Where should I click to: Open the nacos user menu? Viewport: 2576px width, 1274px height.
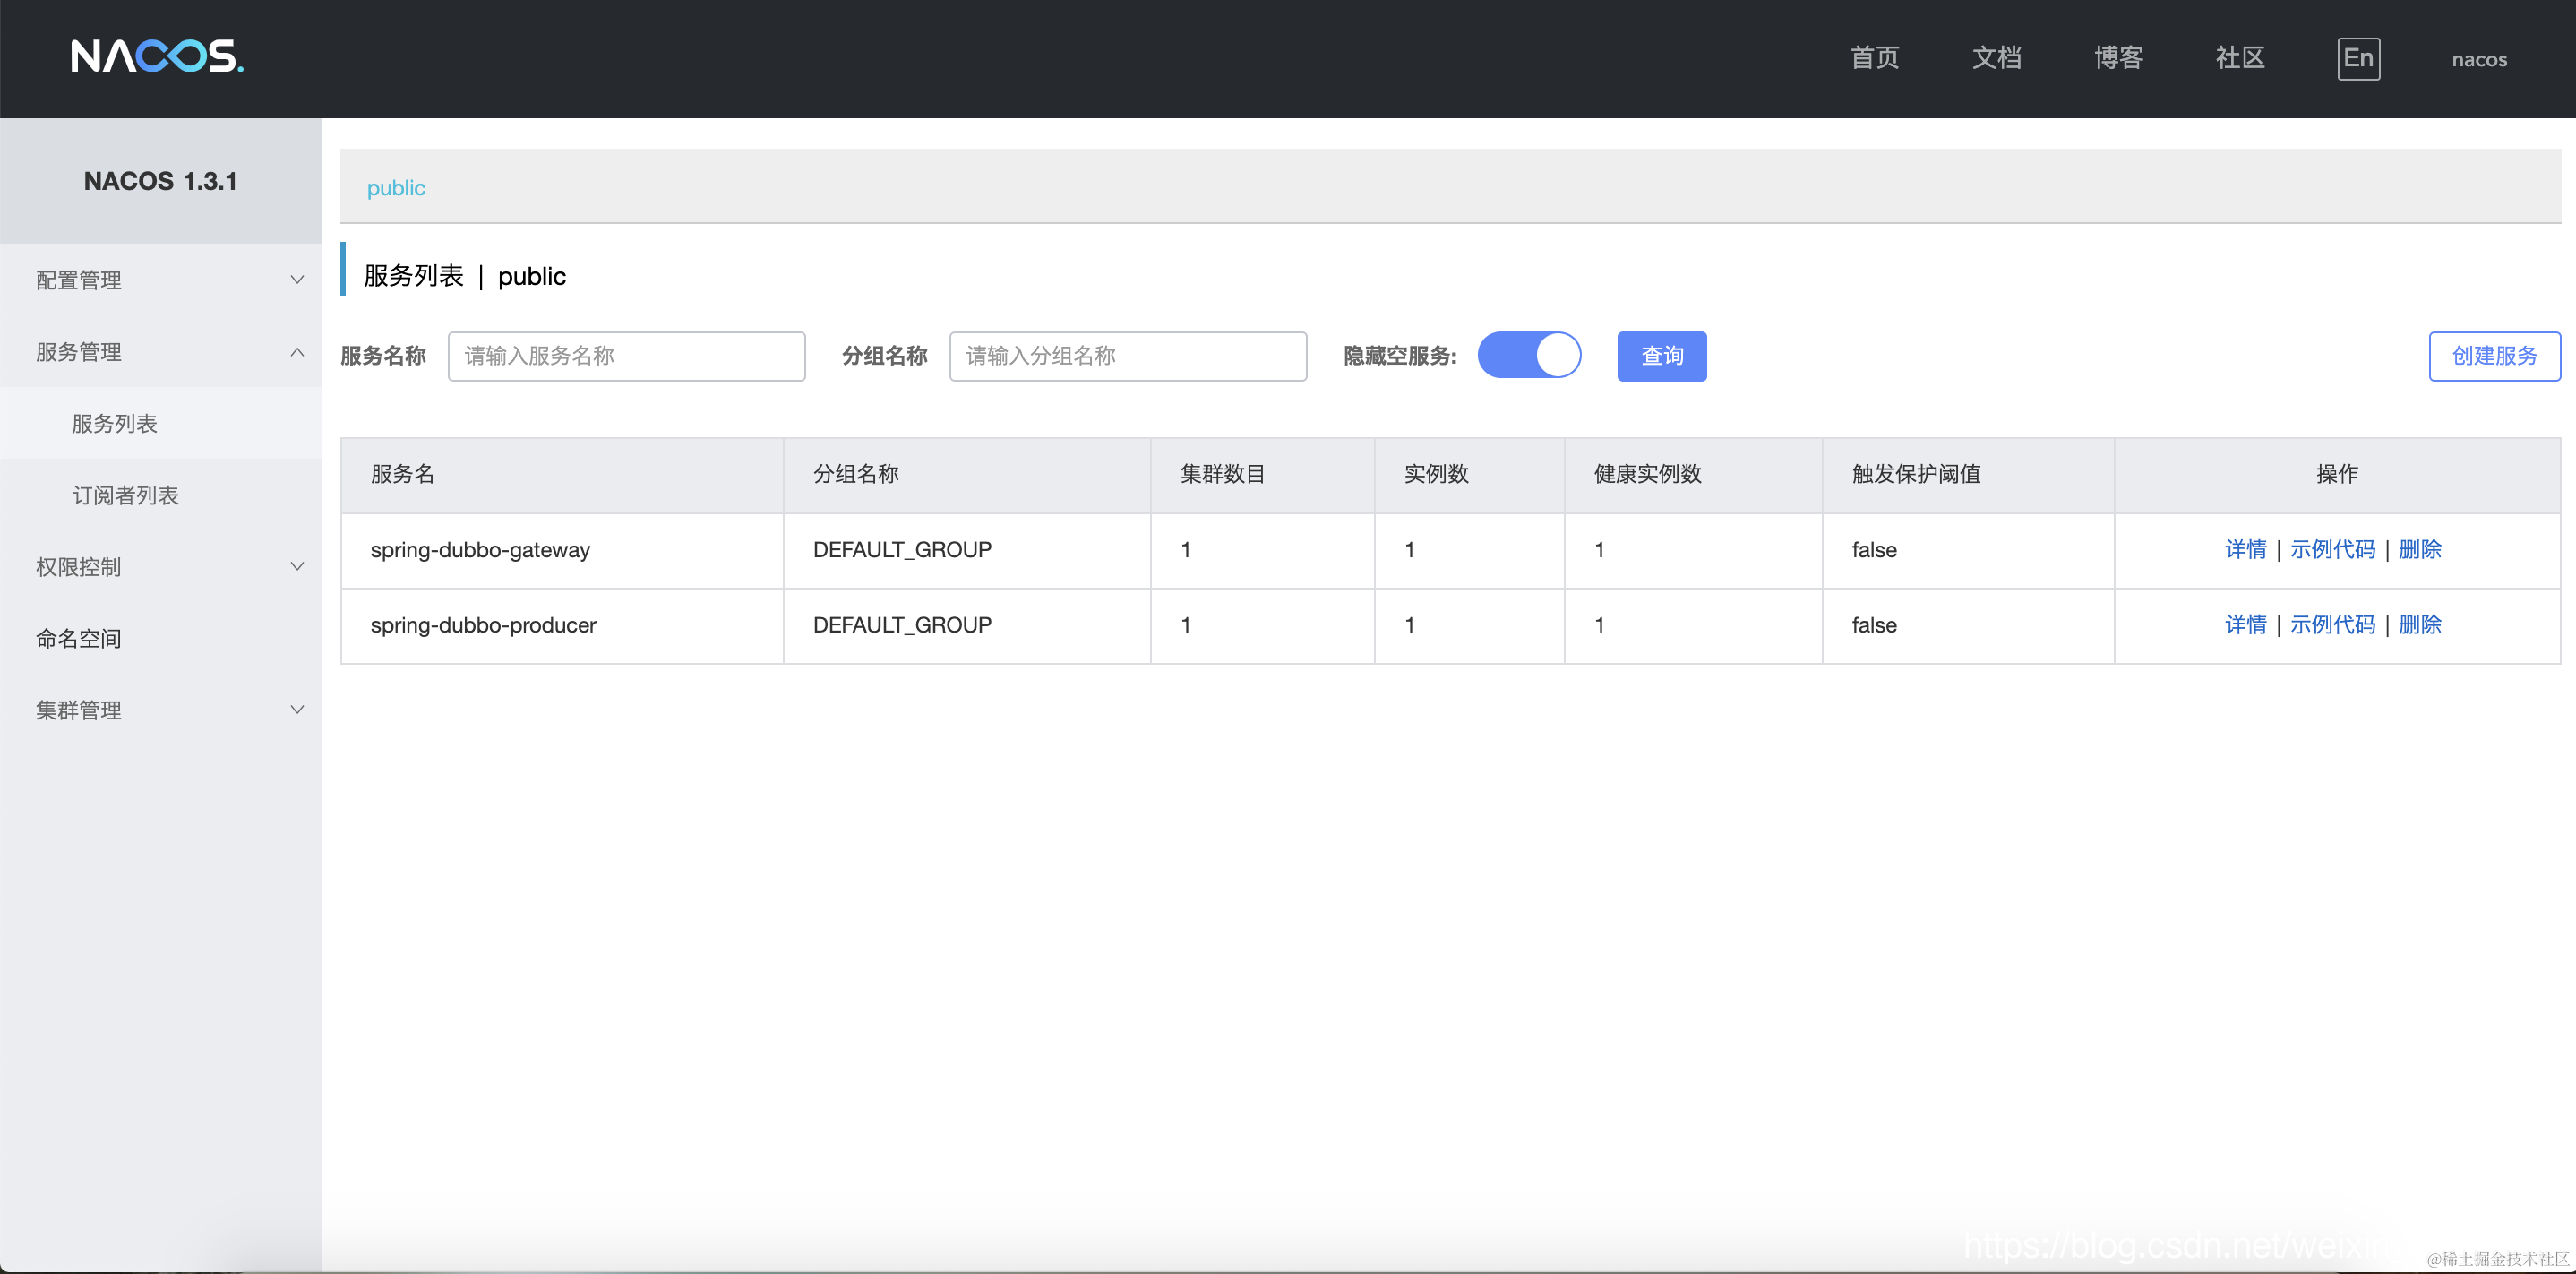2478,59
